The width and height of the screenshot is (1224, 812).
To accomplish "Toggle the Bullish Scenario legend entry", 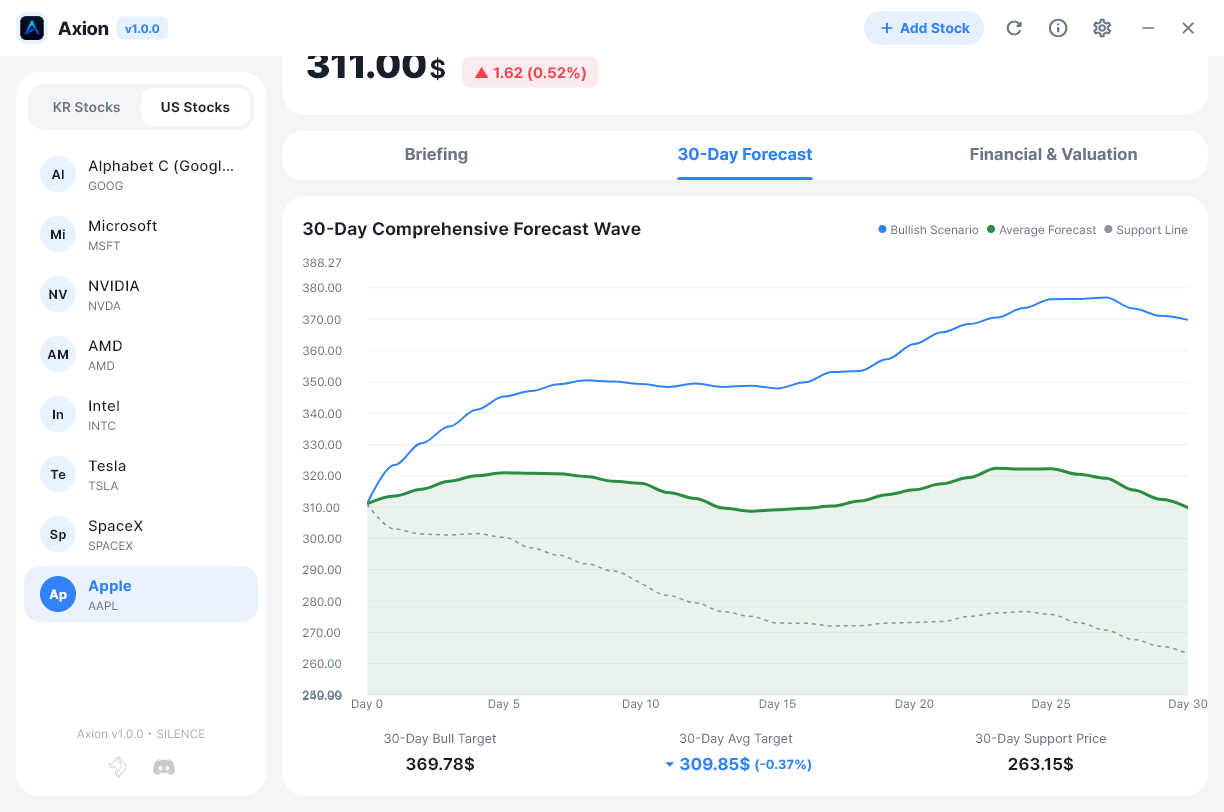I will 928,230.
